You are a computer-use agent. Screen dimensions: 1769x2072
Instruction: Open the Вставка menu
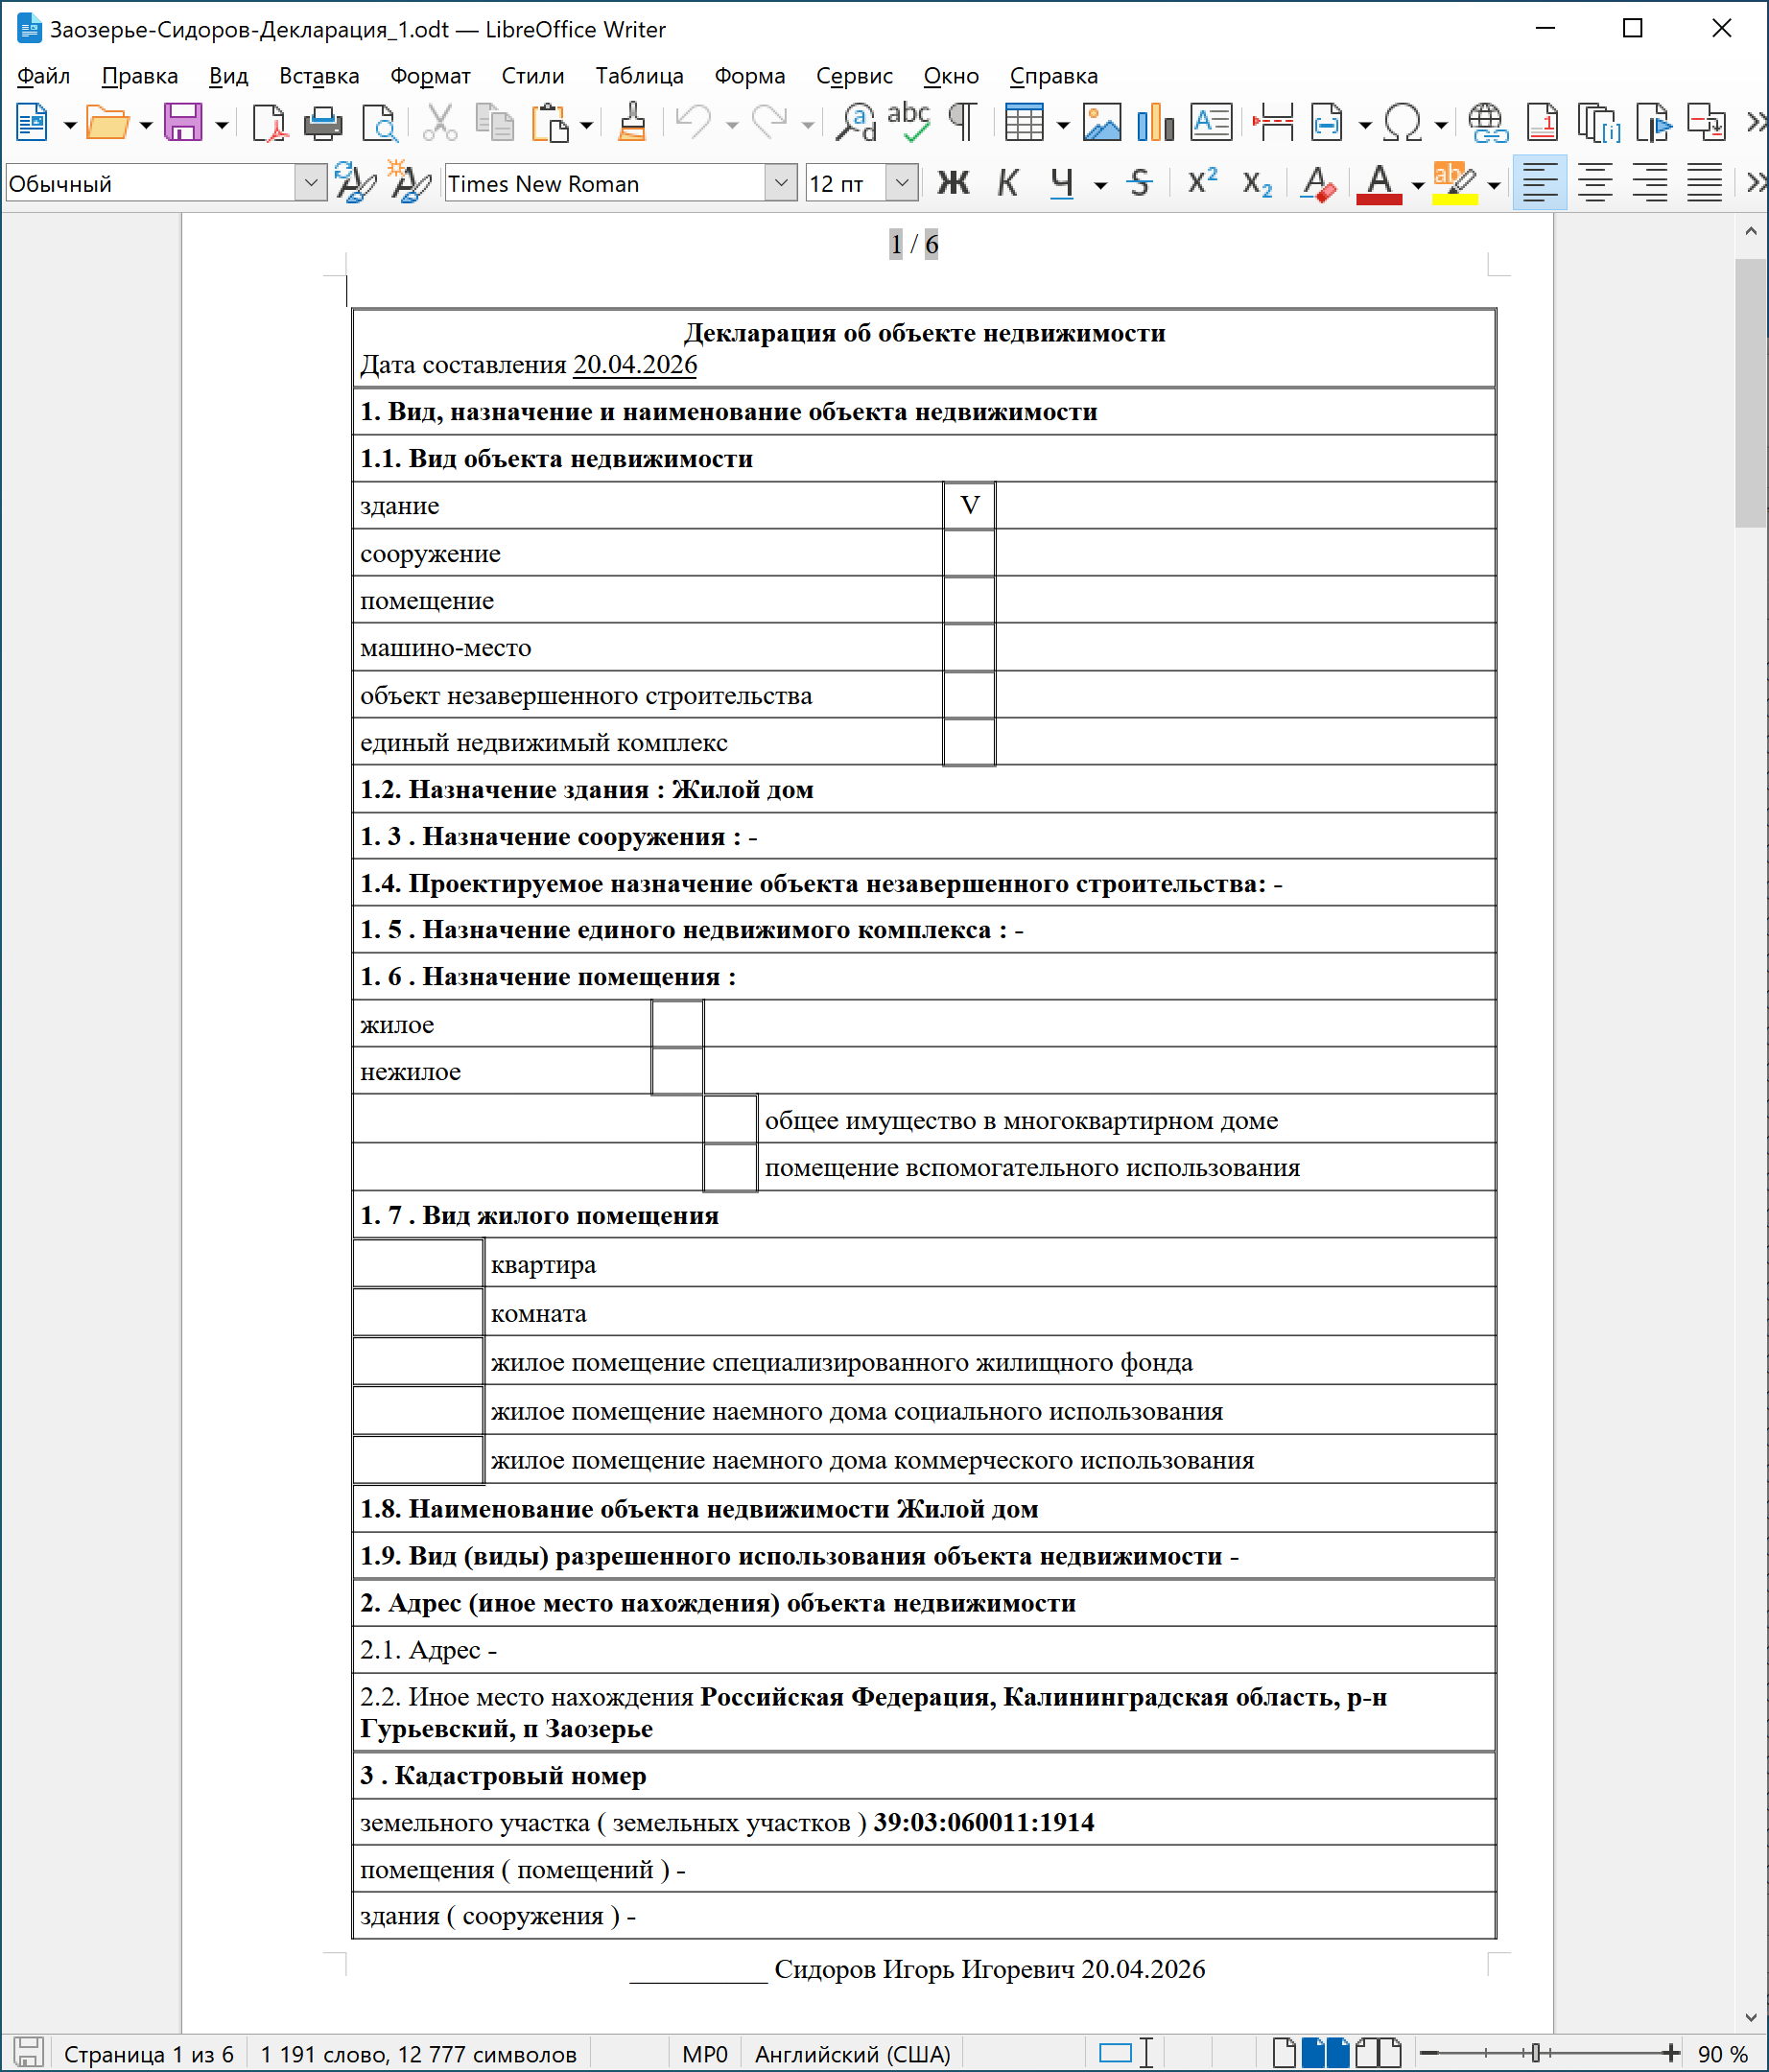tap(319, 76)
